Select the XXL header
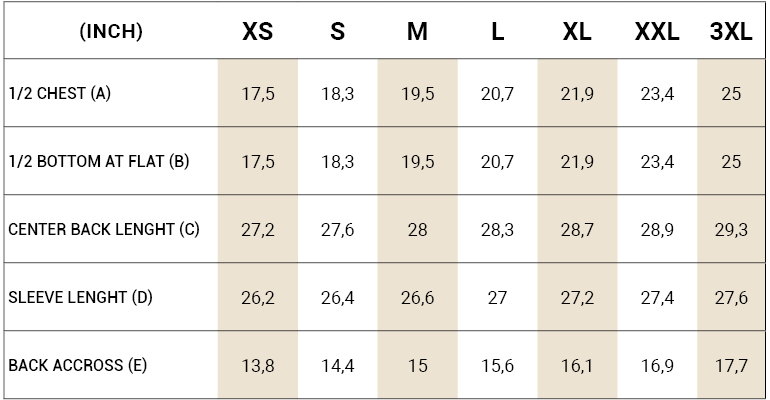 pos(657,31)
